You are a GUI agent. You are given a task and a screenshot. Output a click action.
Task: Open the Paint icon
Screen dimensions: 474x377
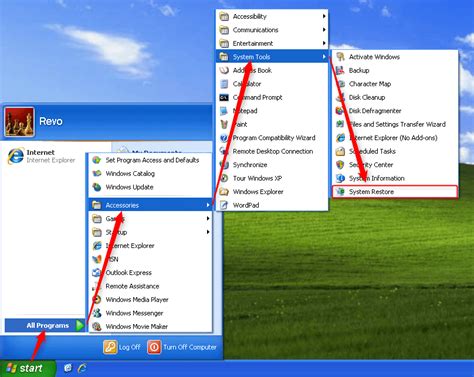tap(224, 124)
